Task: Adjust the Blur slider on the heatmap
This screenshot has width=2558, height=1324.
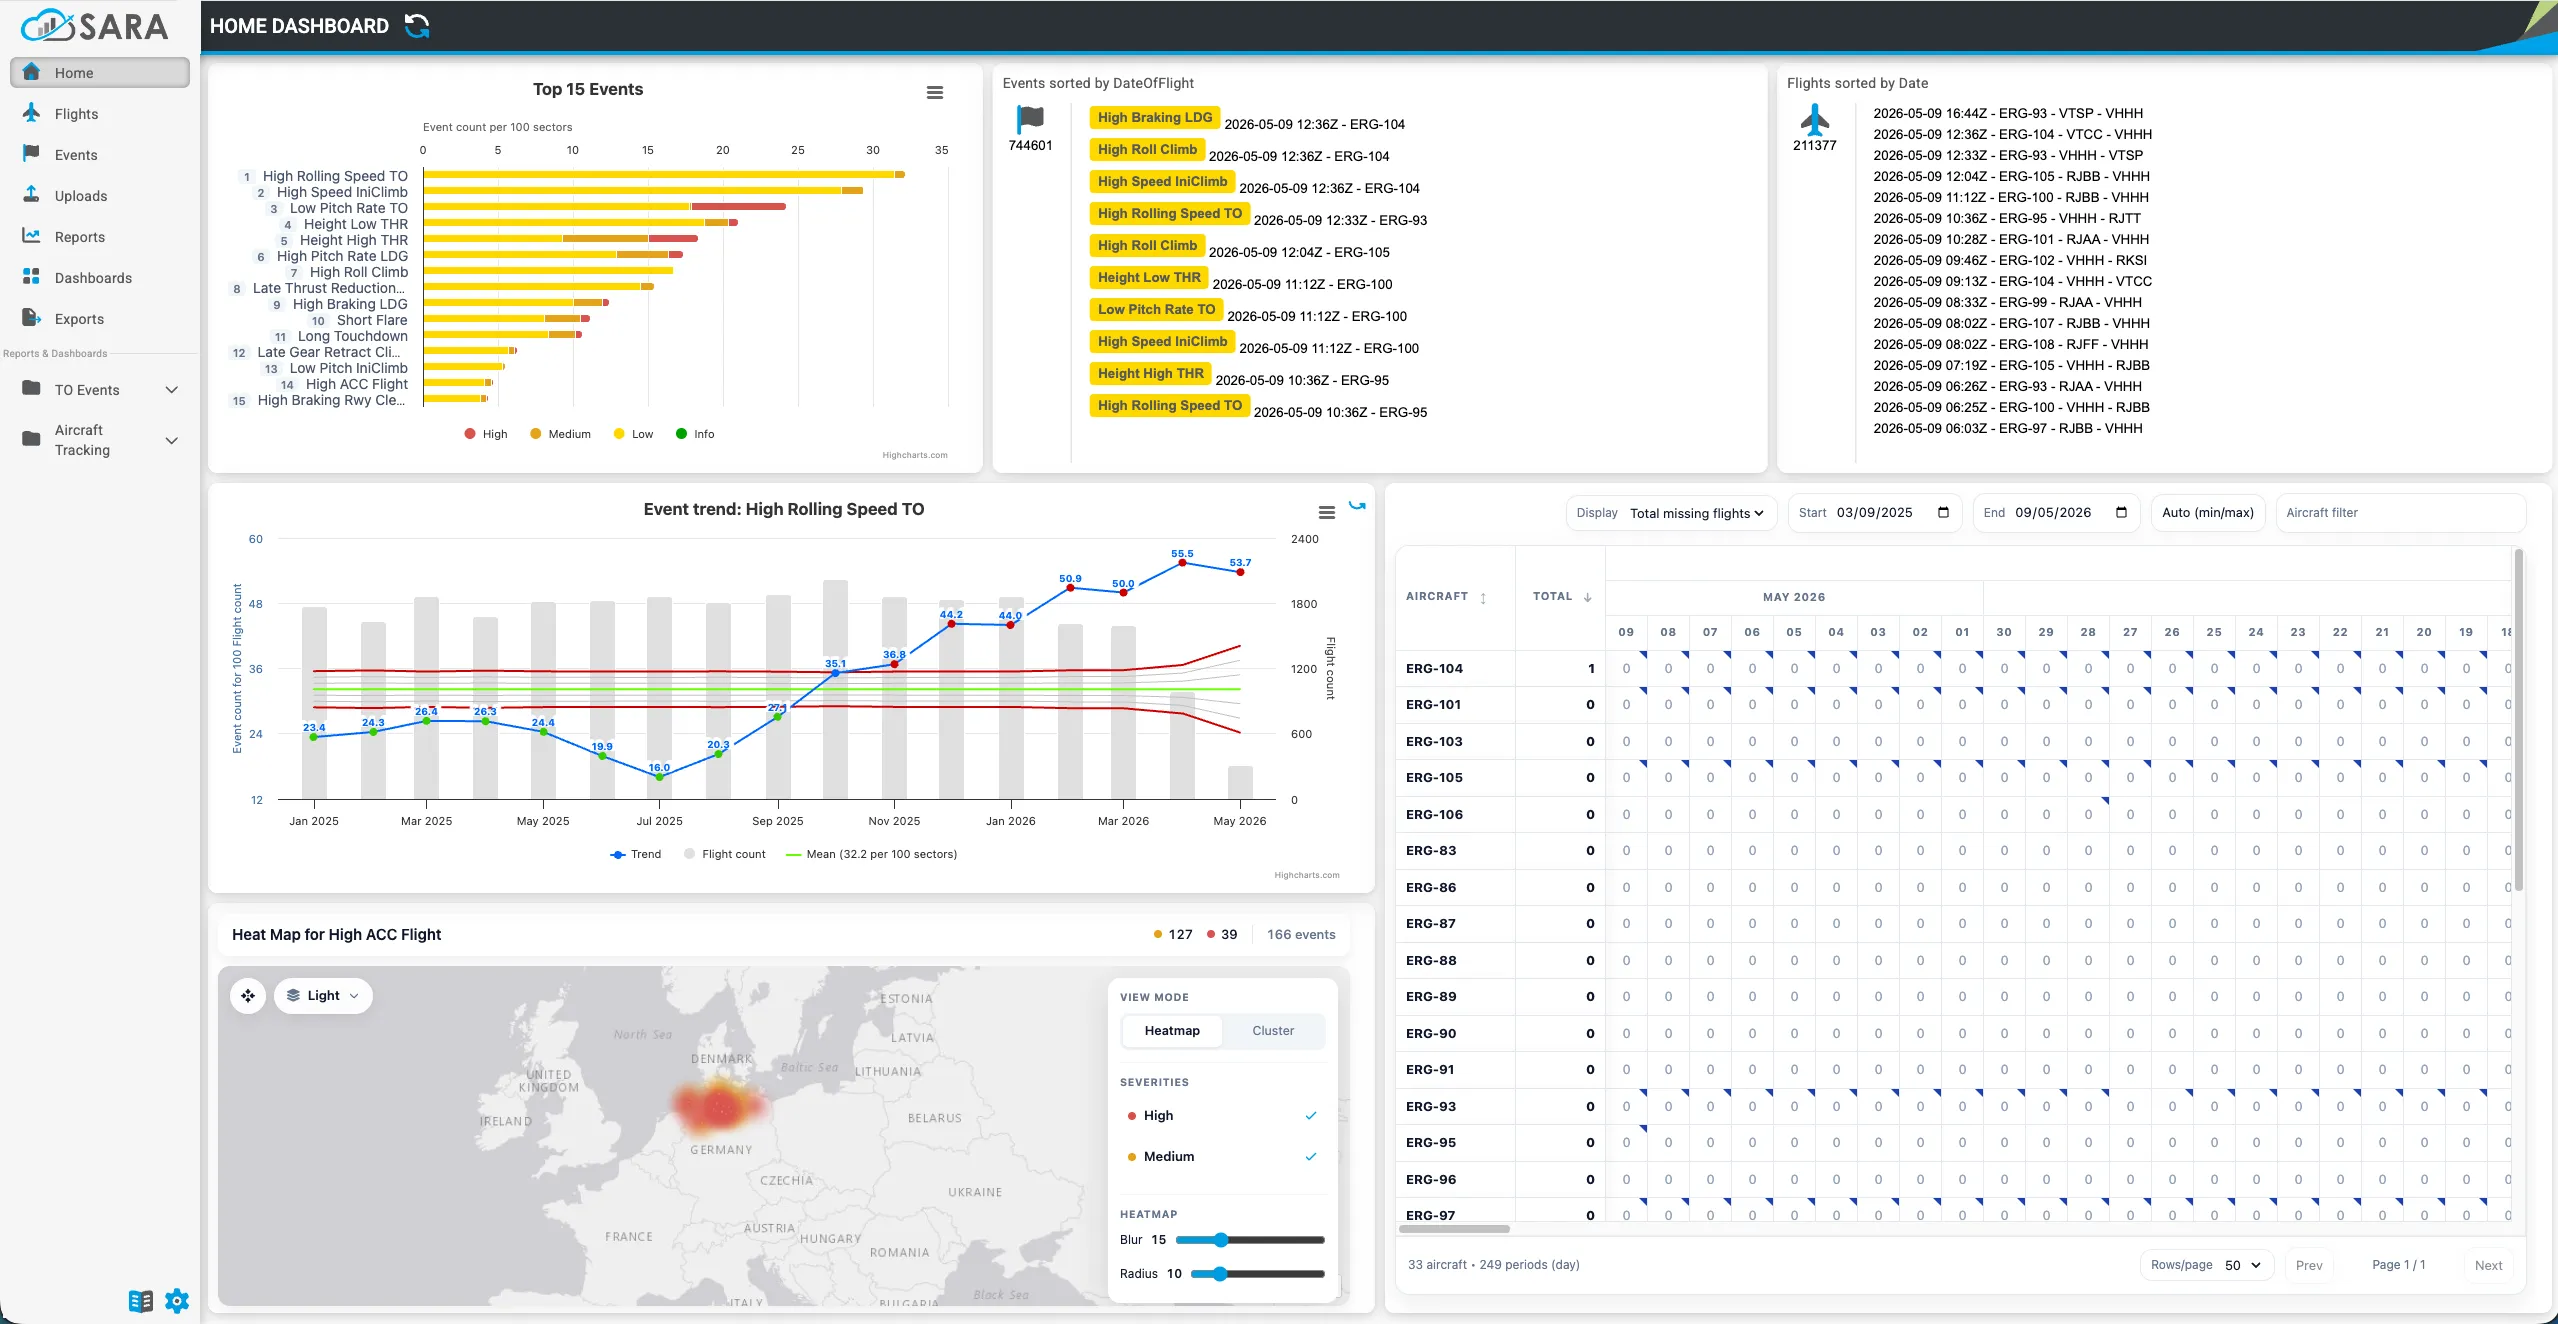Action: pos(1250,1240)
